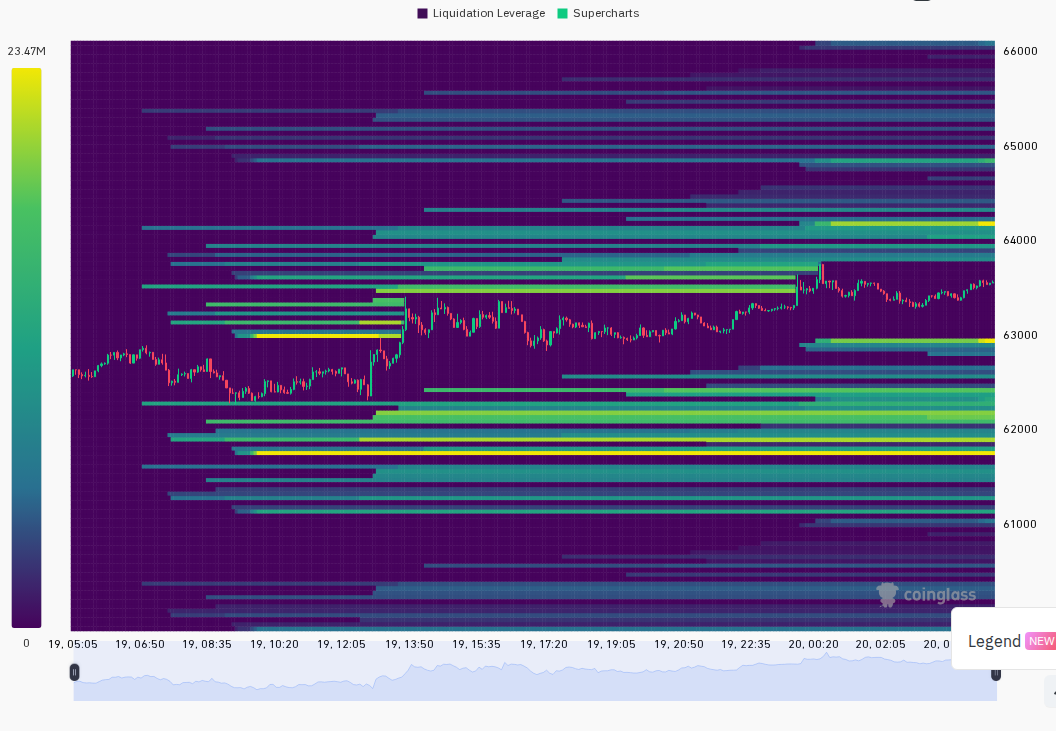Click the 62000 price axis label
Image resolution: width=1056 pixels, height=731 pixels.
(x=1020, y=429)
